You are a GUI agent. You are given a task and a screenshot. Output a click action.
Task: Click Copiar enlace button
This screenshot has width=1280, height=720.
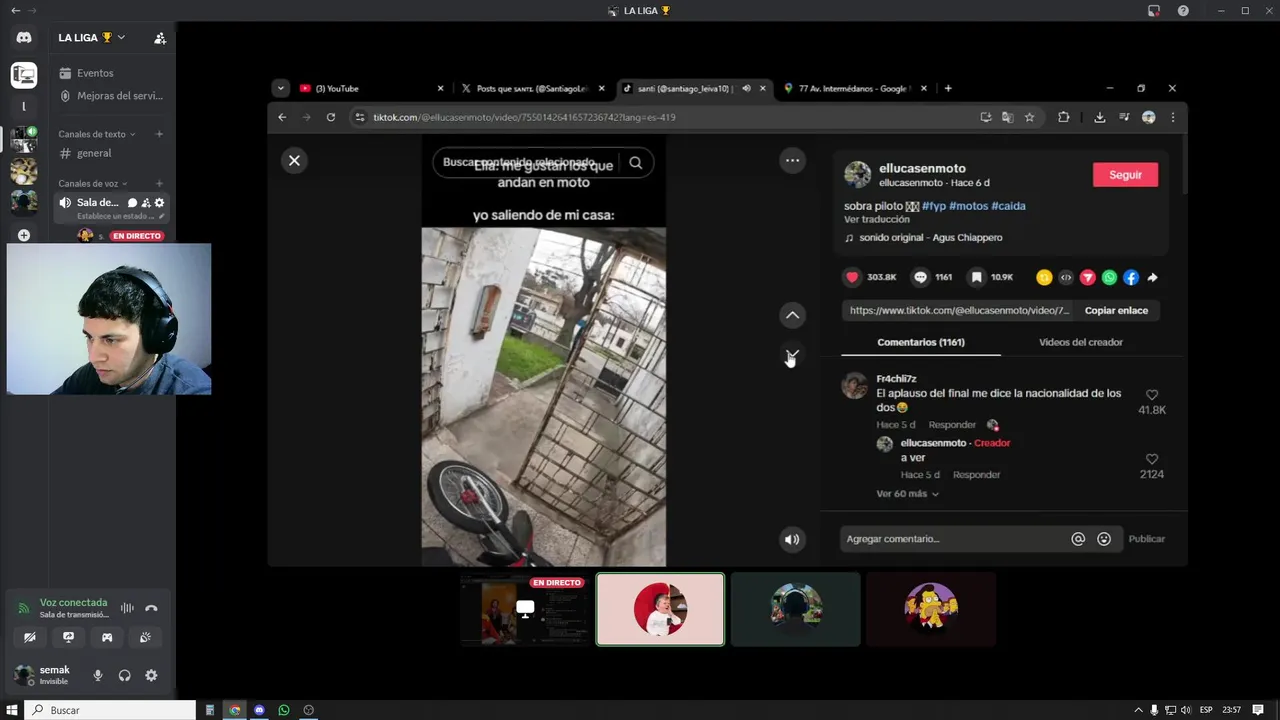(x=1116, y=310)
